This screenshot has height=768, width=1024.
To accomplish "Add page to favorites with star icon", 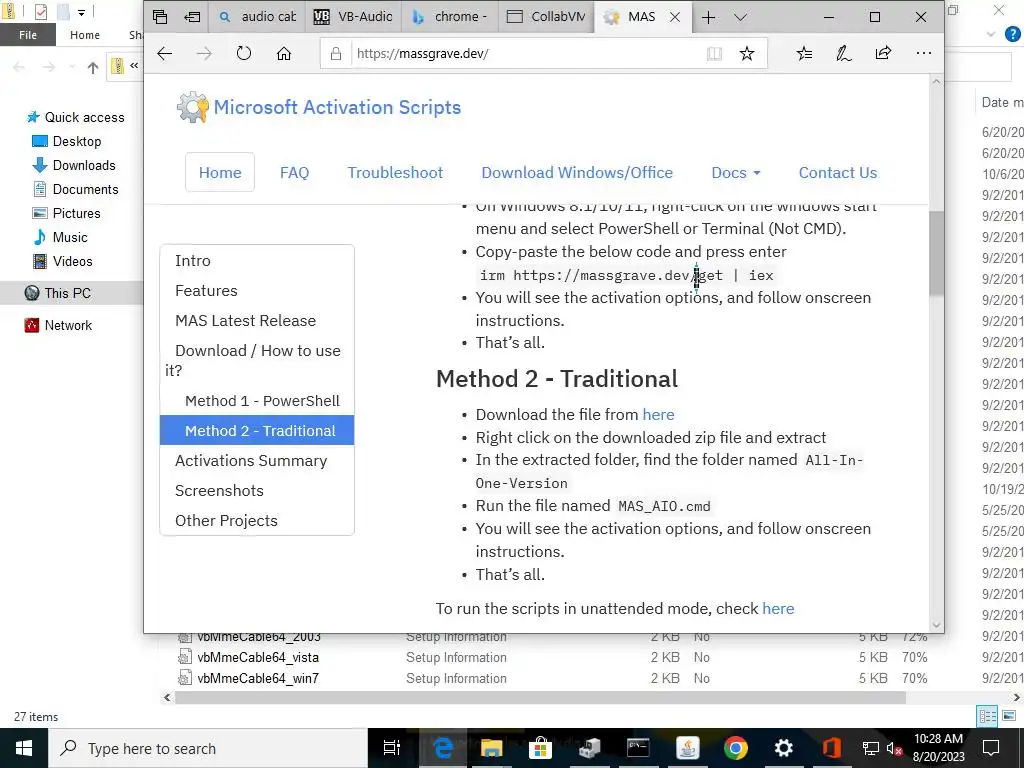I will (x=746, y=54).
